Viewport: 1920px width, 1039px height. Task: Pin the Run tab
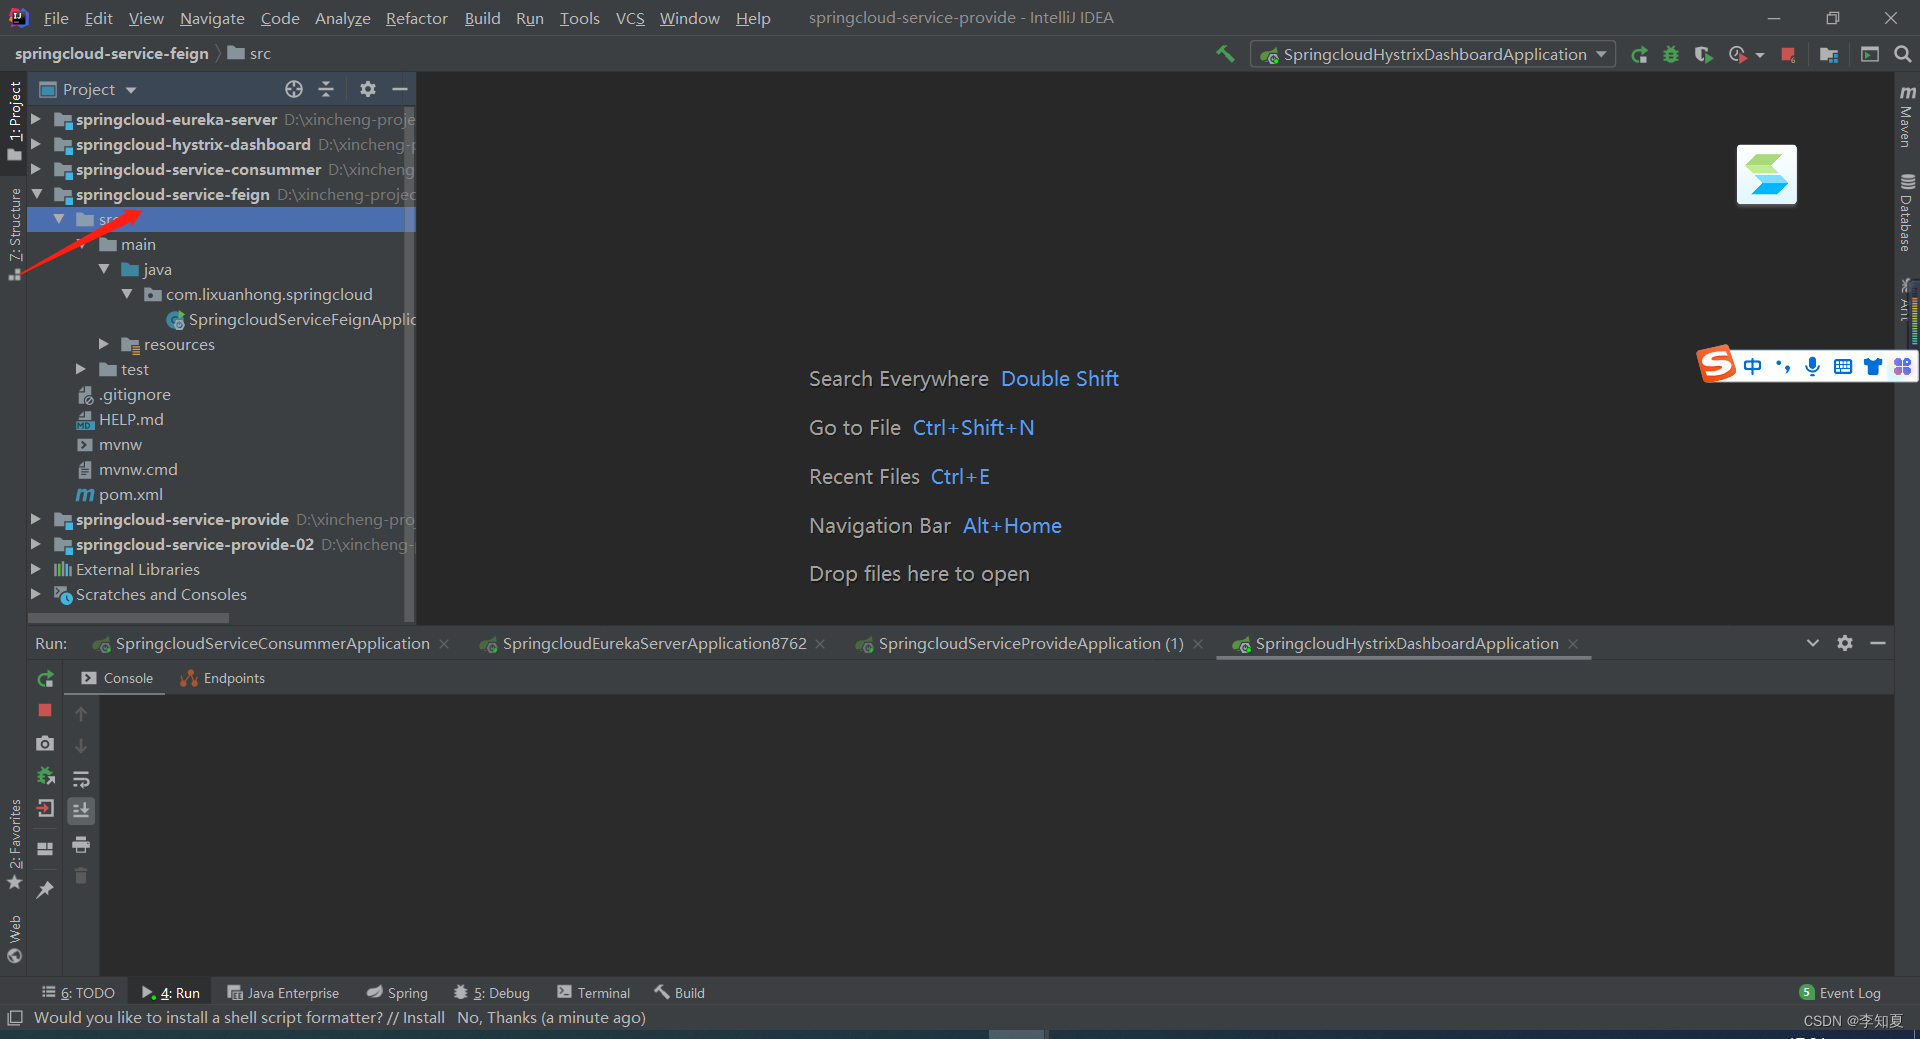tap(45, 889)
